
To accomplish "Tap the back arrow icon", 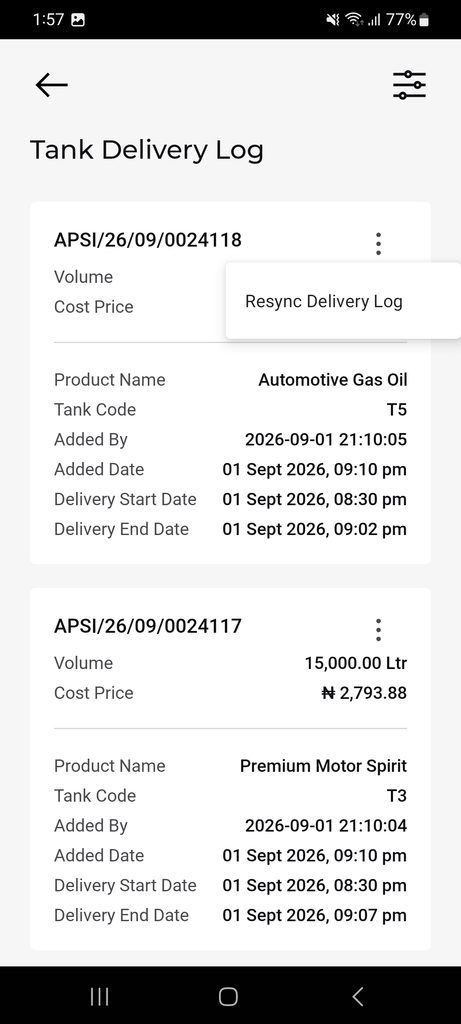I will coord(52,85).
